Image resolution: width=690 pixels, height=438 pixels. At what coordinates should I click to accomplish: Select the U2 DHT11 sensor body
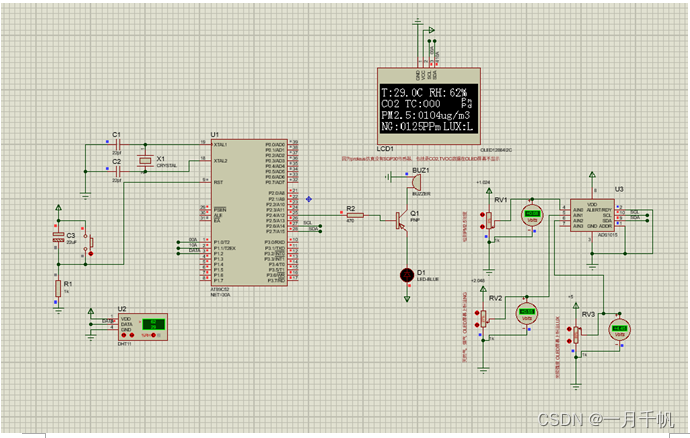click(143, 326)
